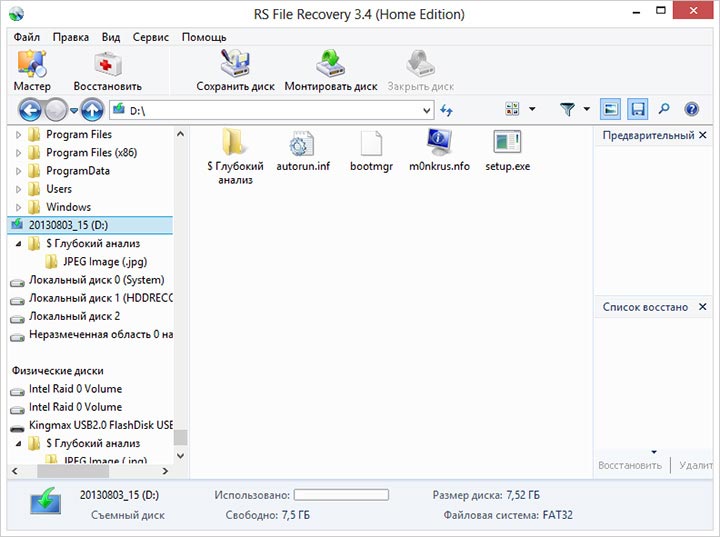Collapse $ Глубокий анализ under D: drive
The height and width of the screenshot is (537, 720).
click(x=18, y=244)
